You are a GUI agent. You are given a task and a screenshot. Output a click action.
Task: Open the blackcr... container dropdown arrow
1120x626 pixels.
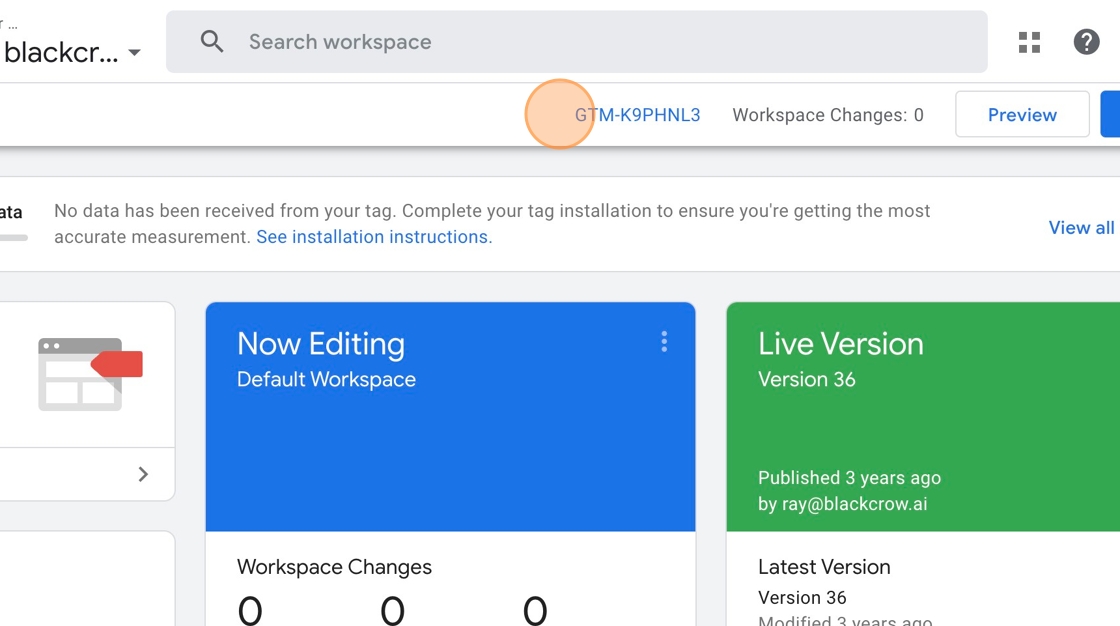point(134,53)
